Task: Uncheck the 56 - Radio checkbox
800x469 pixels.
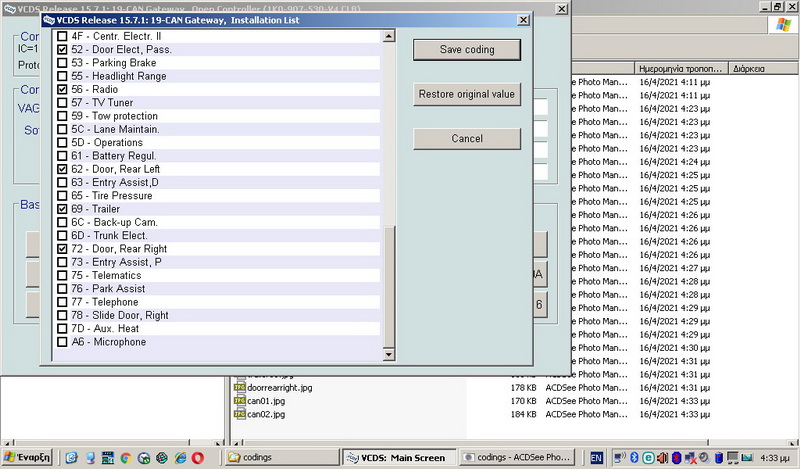Action: coord(62,89)
